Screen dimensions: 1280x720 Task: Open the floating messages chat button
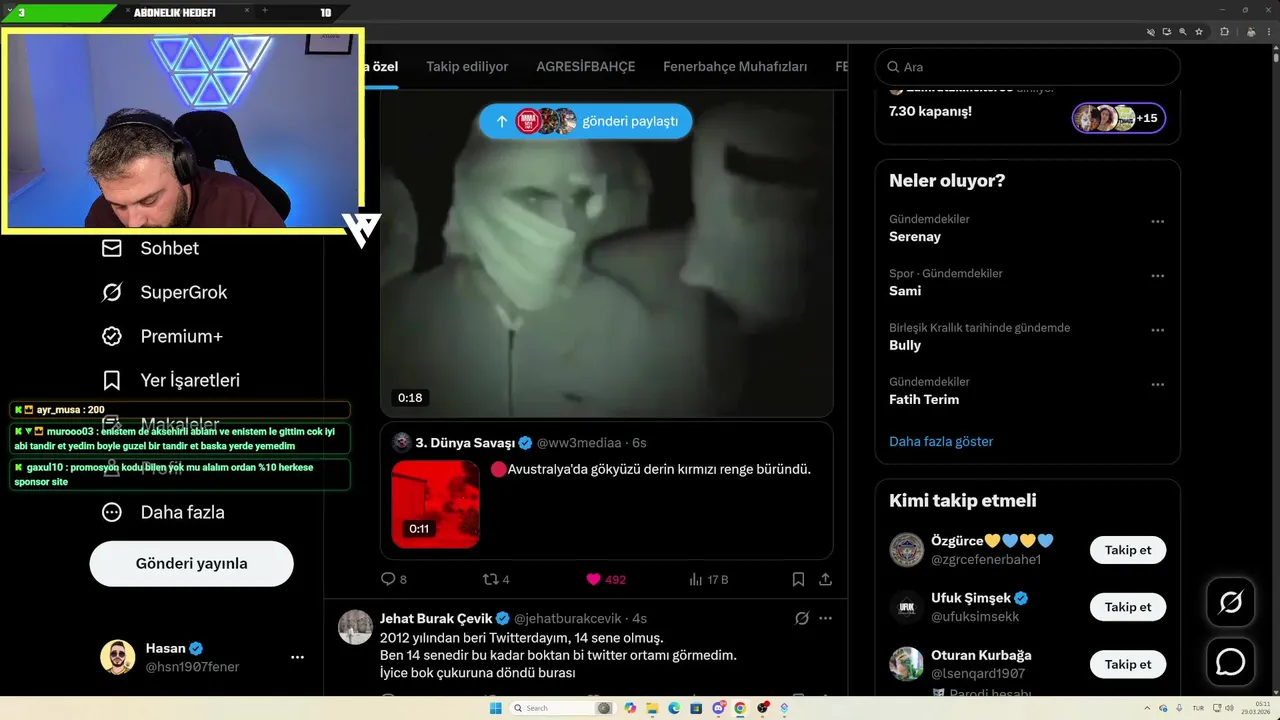pos(1230,662)
